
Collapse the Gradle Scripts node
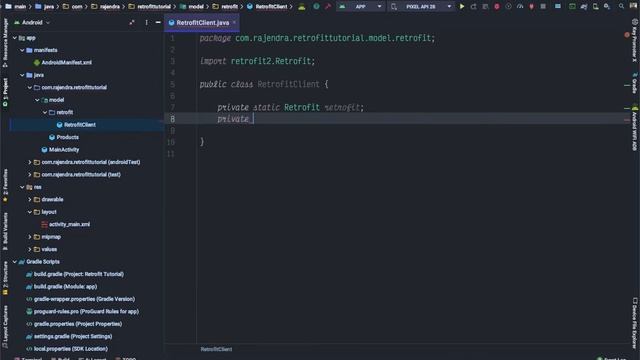(15, 262)
